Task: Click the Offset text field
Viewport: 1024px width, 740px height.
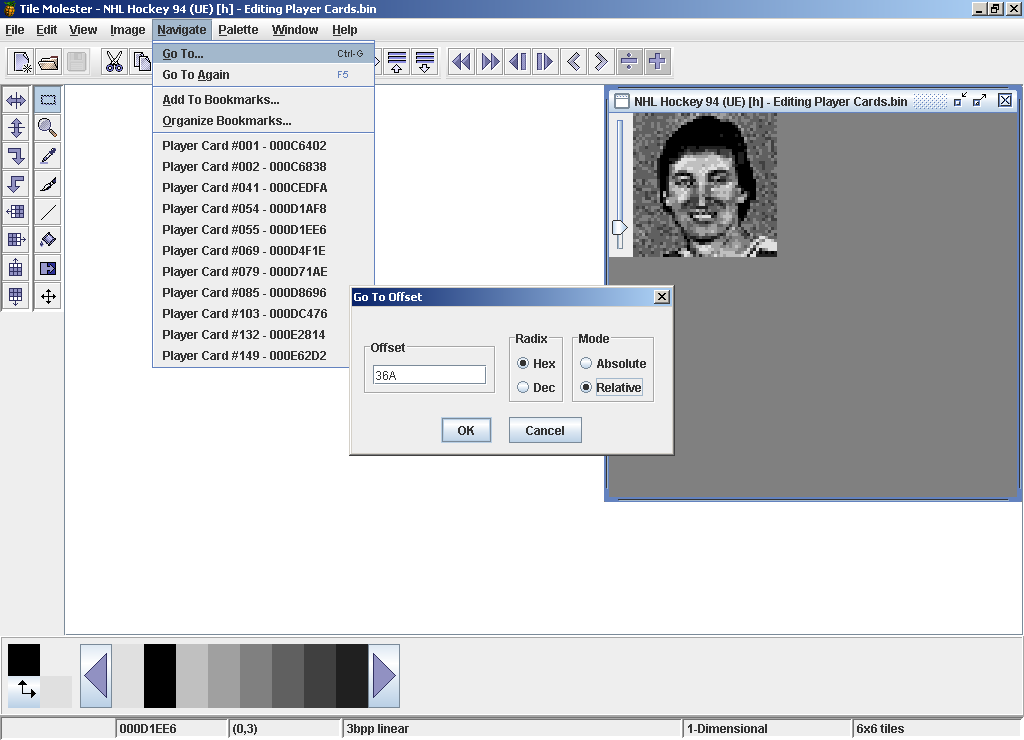Action: click(x=429, y=375)
